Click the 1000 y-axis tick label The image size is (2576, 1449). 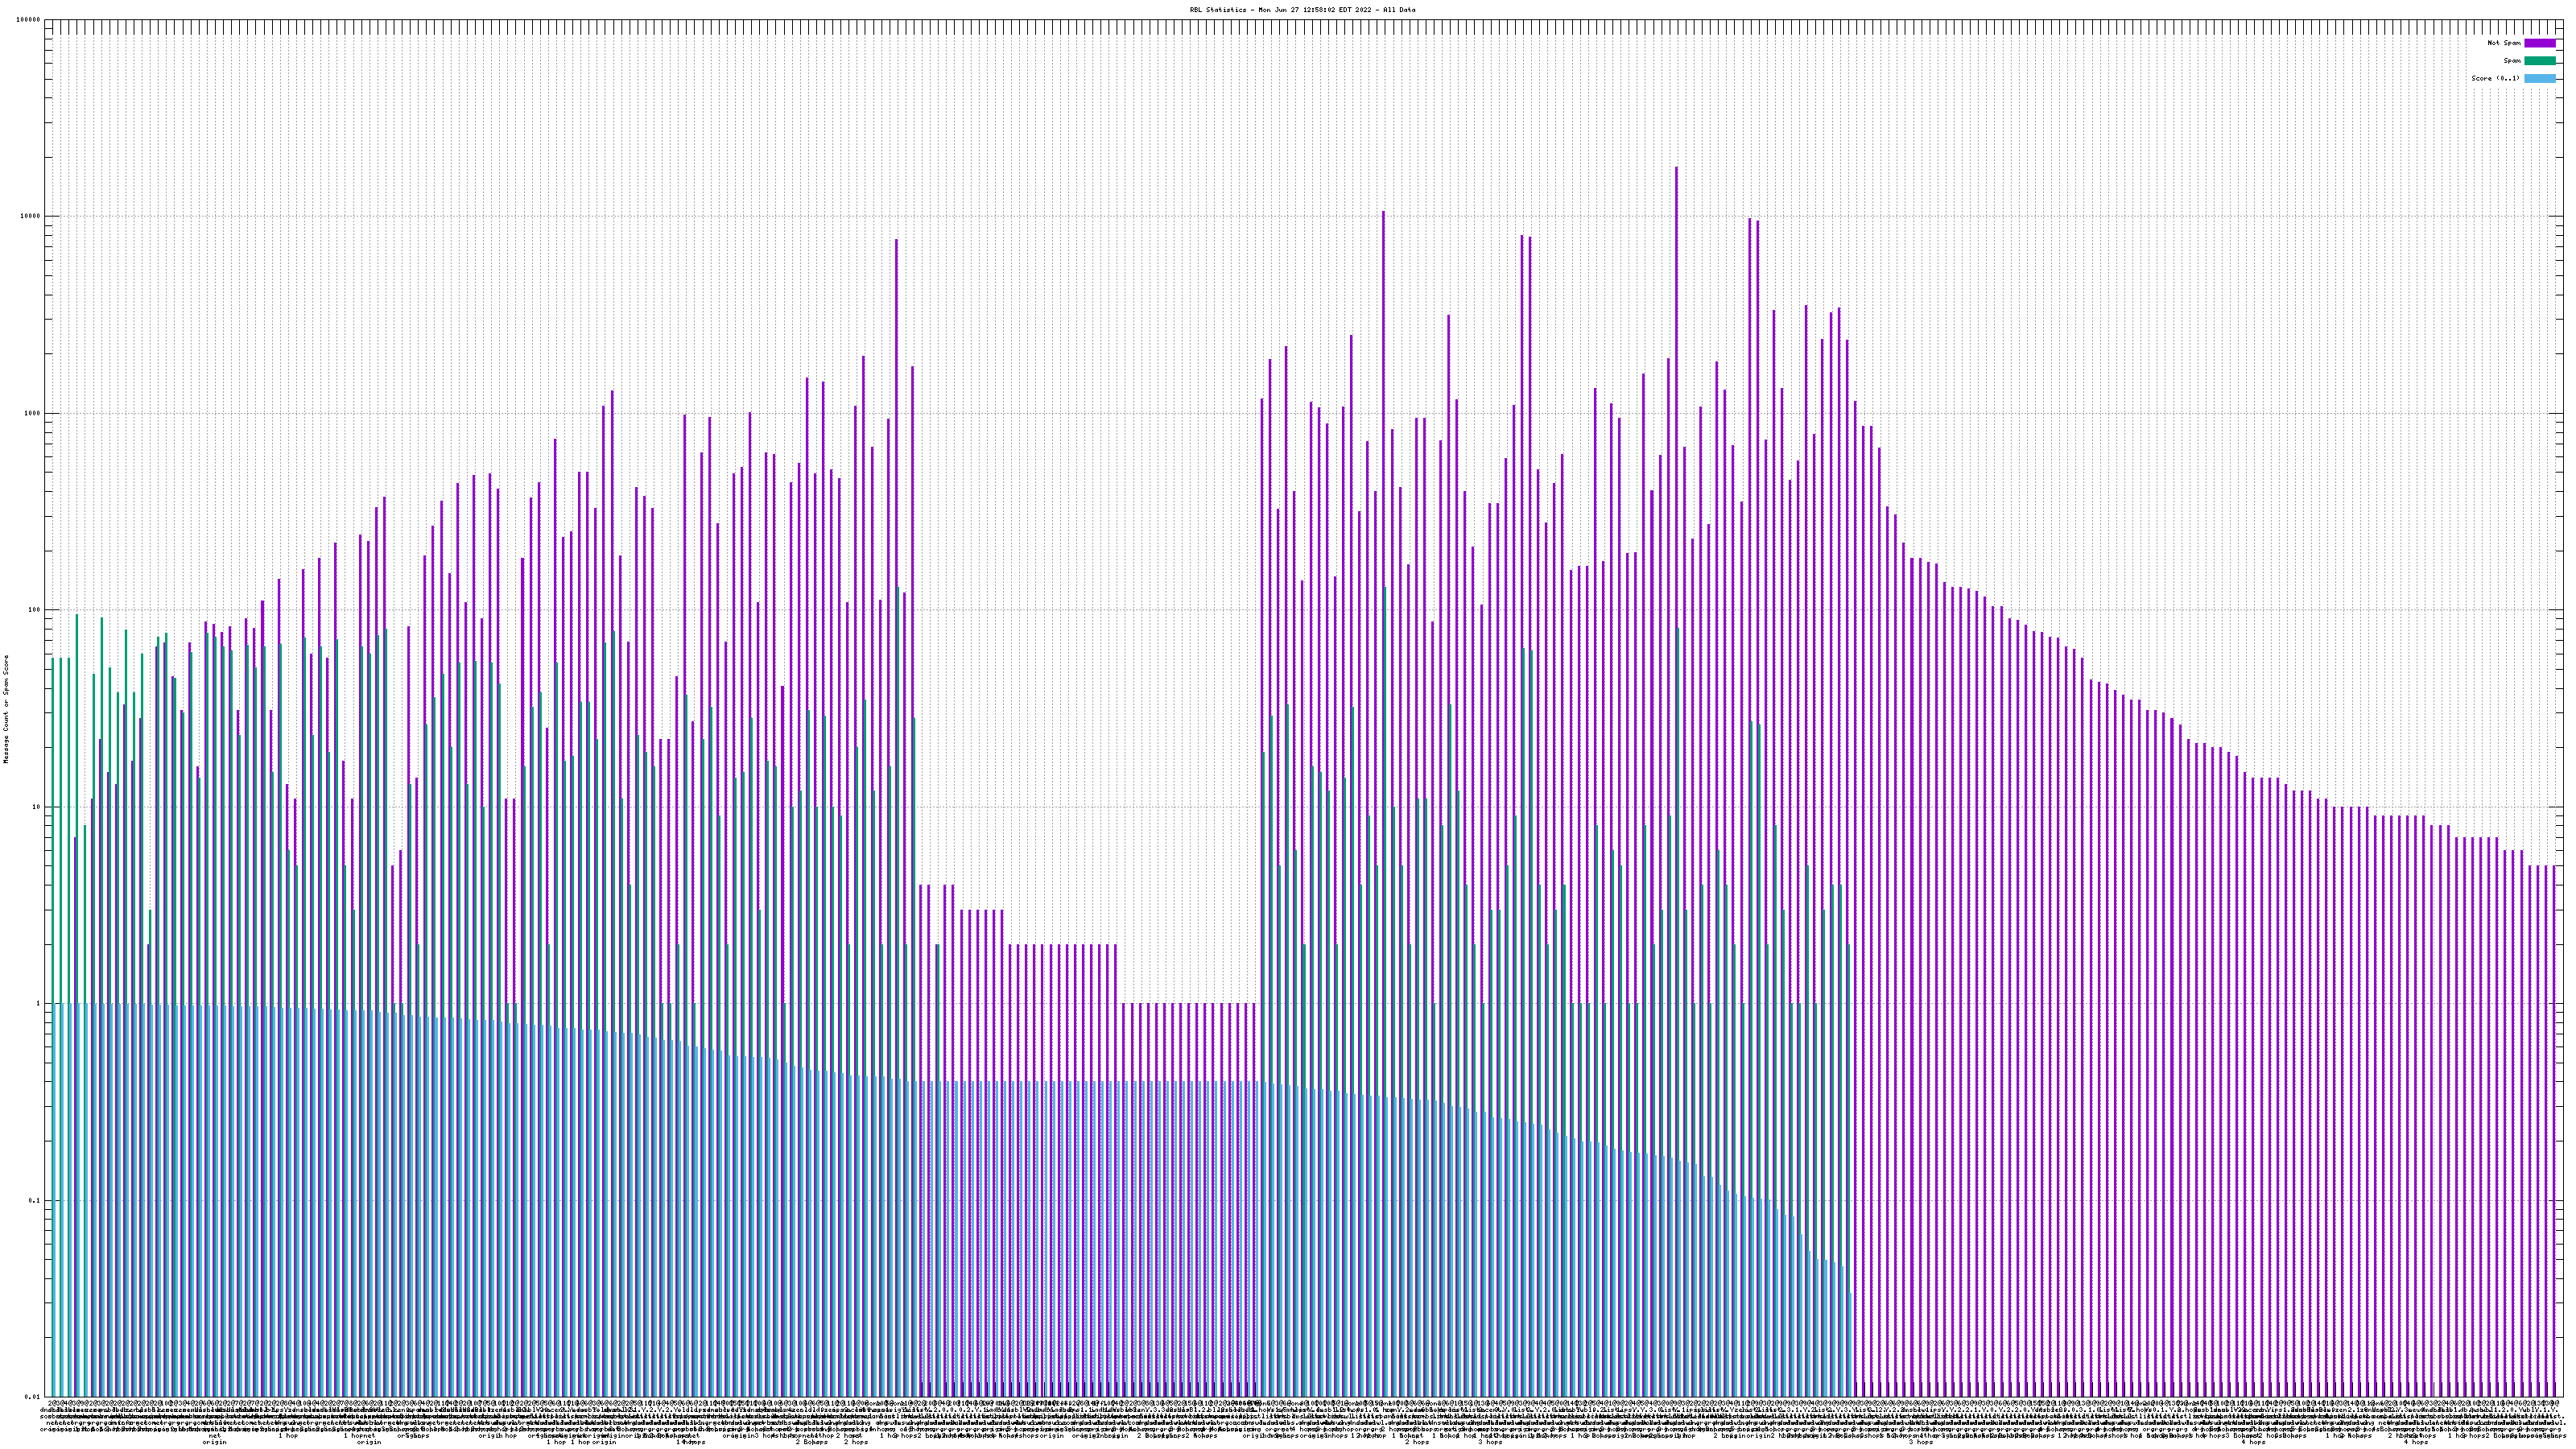pos(33,414)
